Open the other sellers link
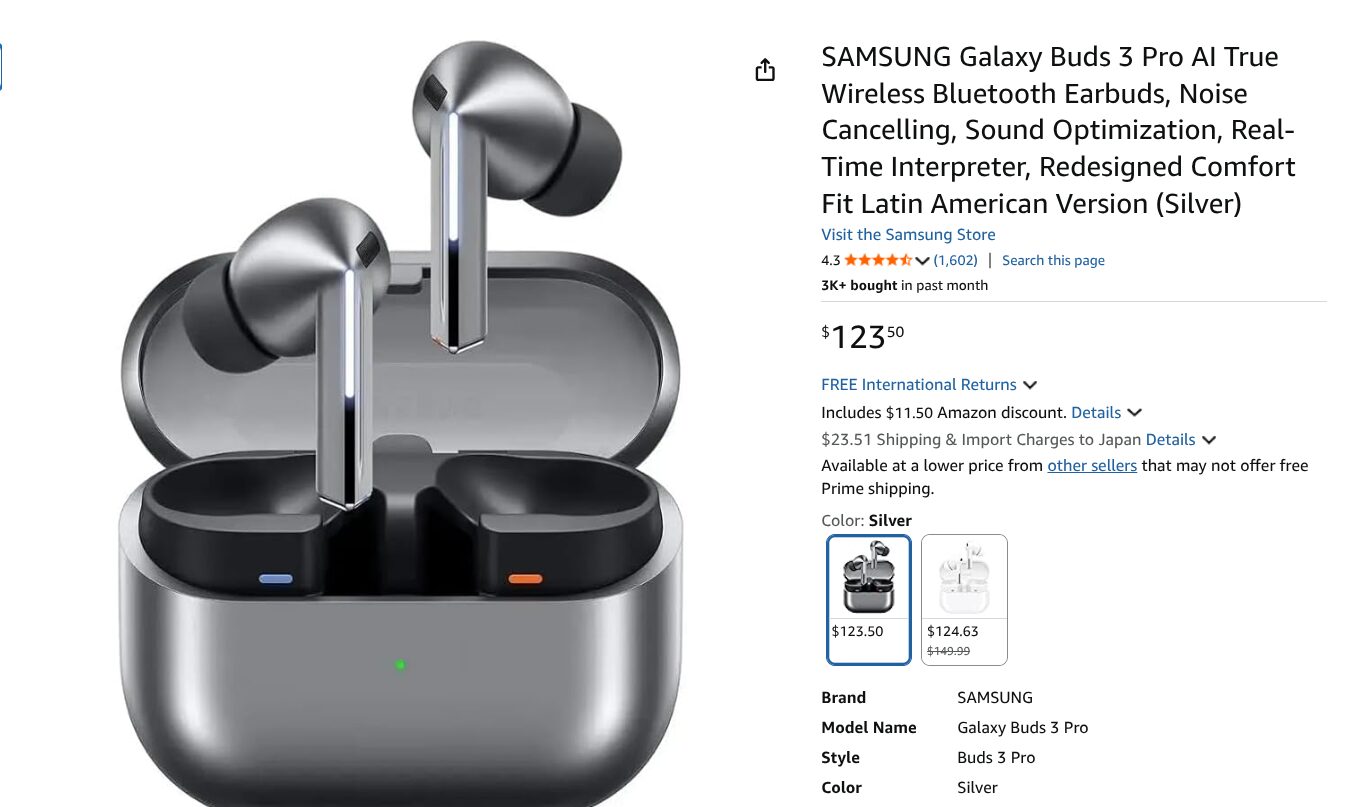The image size is (1352, 807). [x=1092, y=466]
